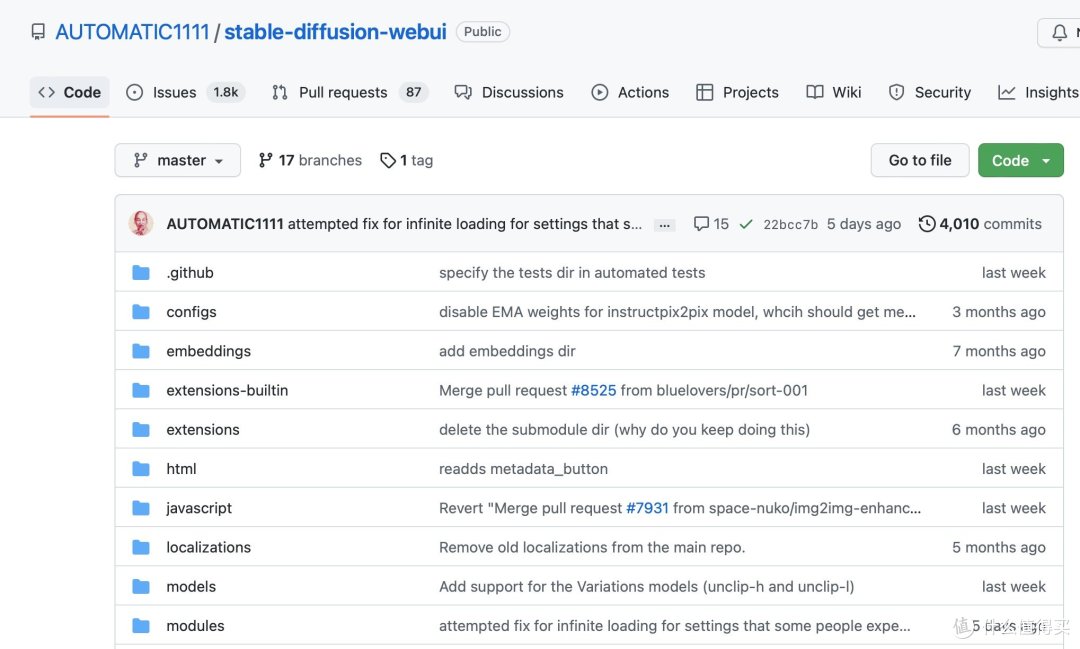The image size is (1080, 649).
Task: Open the Discussions tab
Action: pos(522,92)
